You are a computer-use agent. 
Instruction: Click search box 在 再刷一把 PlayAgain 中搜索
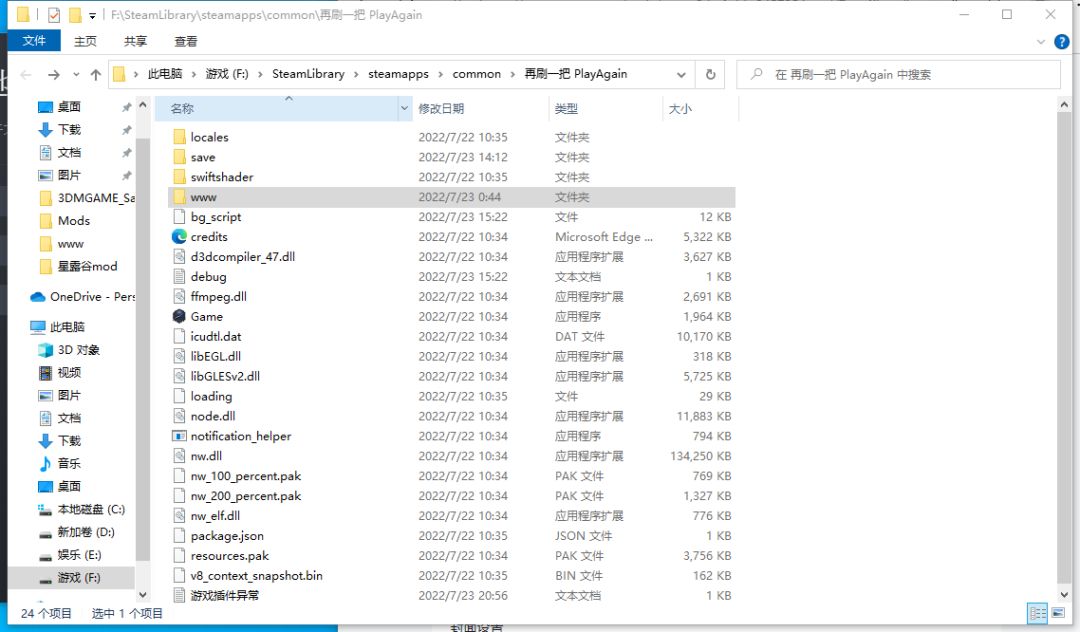[899, 74]
